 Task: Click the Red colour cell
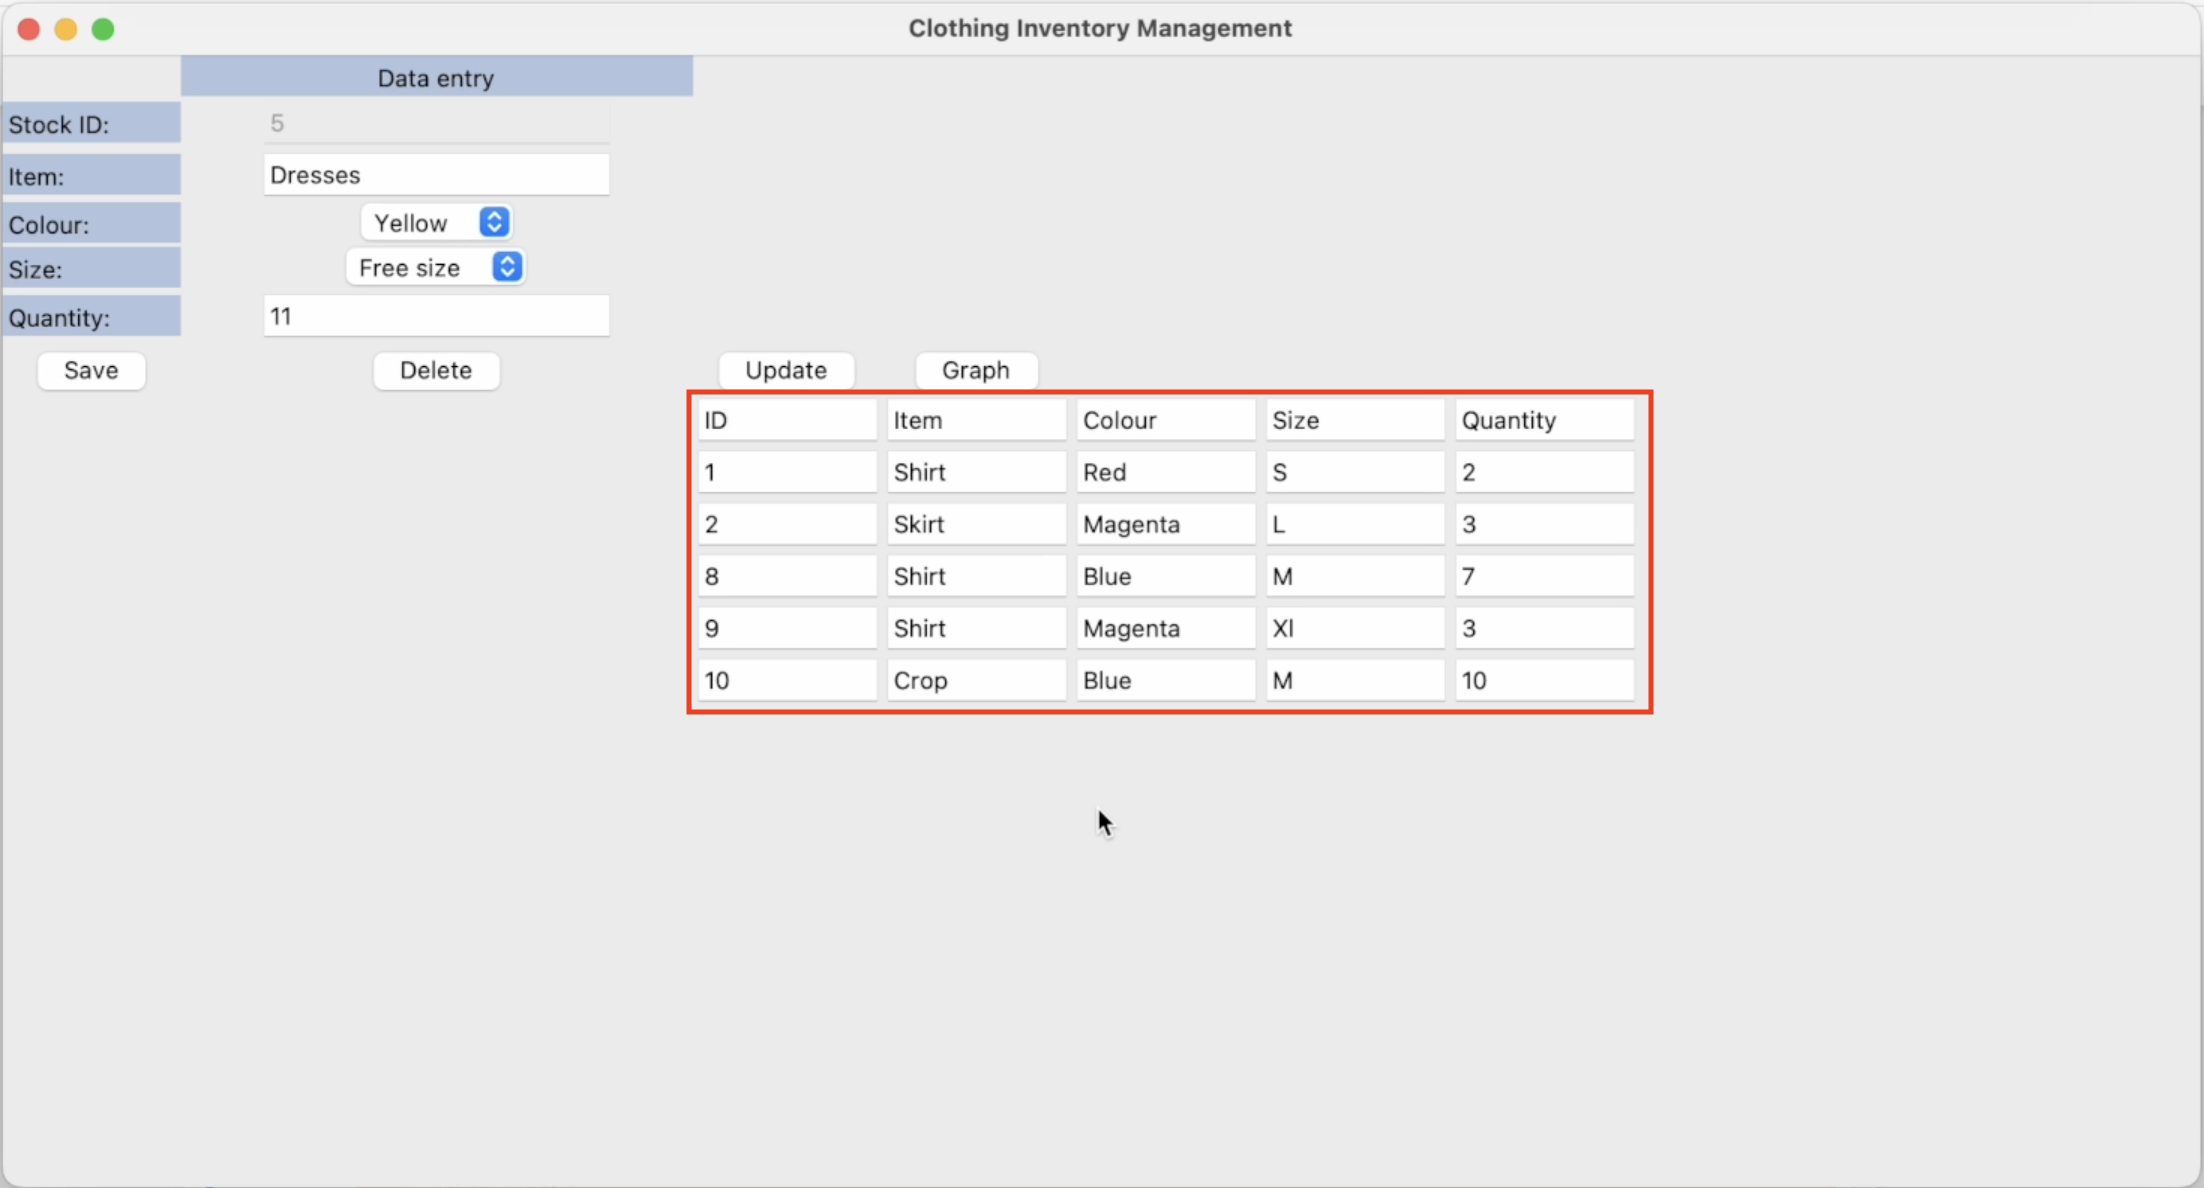click(1165, 472)
